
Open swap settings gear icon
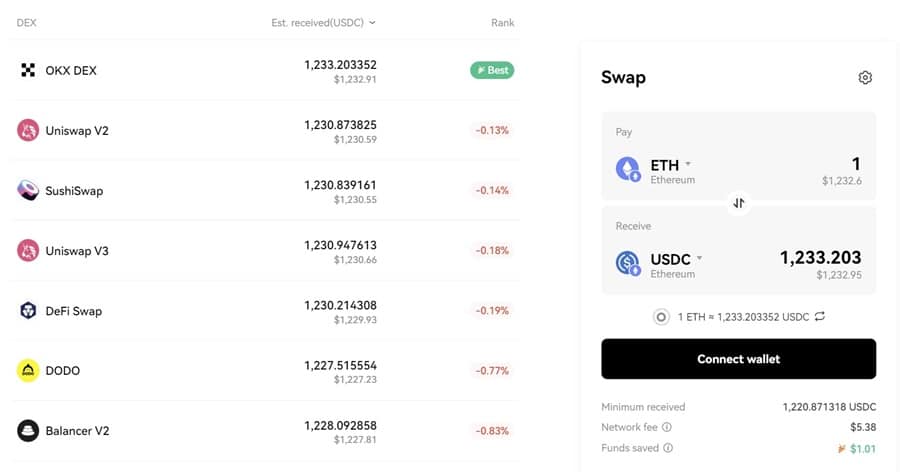[865, 78]
